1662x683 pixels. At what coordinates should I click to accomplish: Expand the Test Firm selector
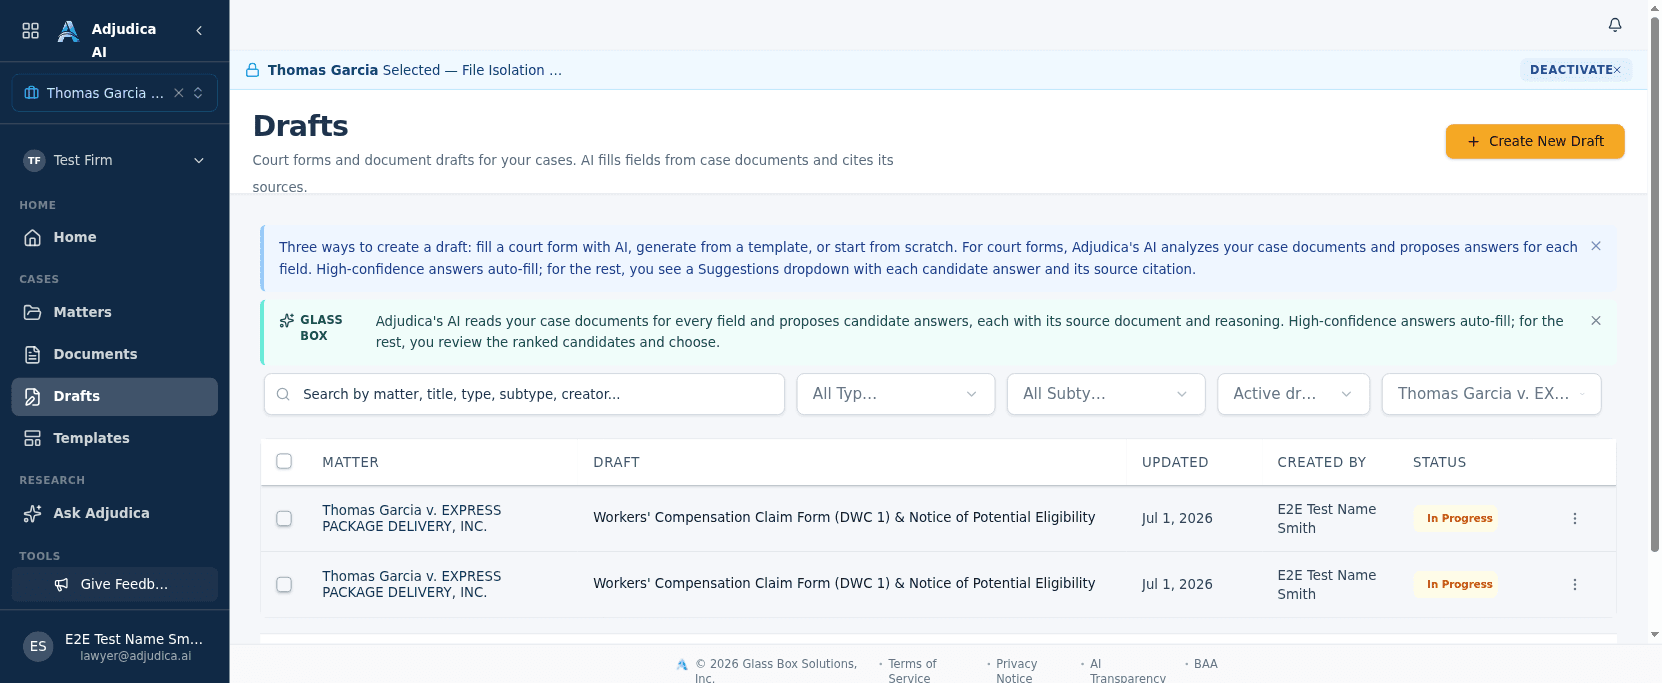pos(114,160)
